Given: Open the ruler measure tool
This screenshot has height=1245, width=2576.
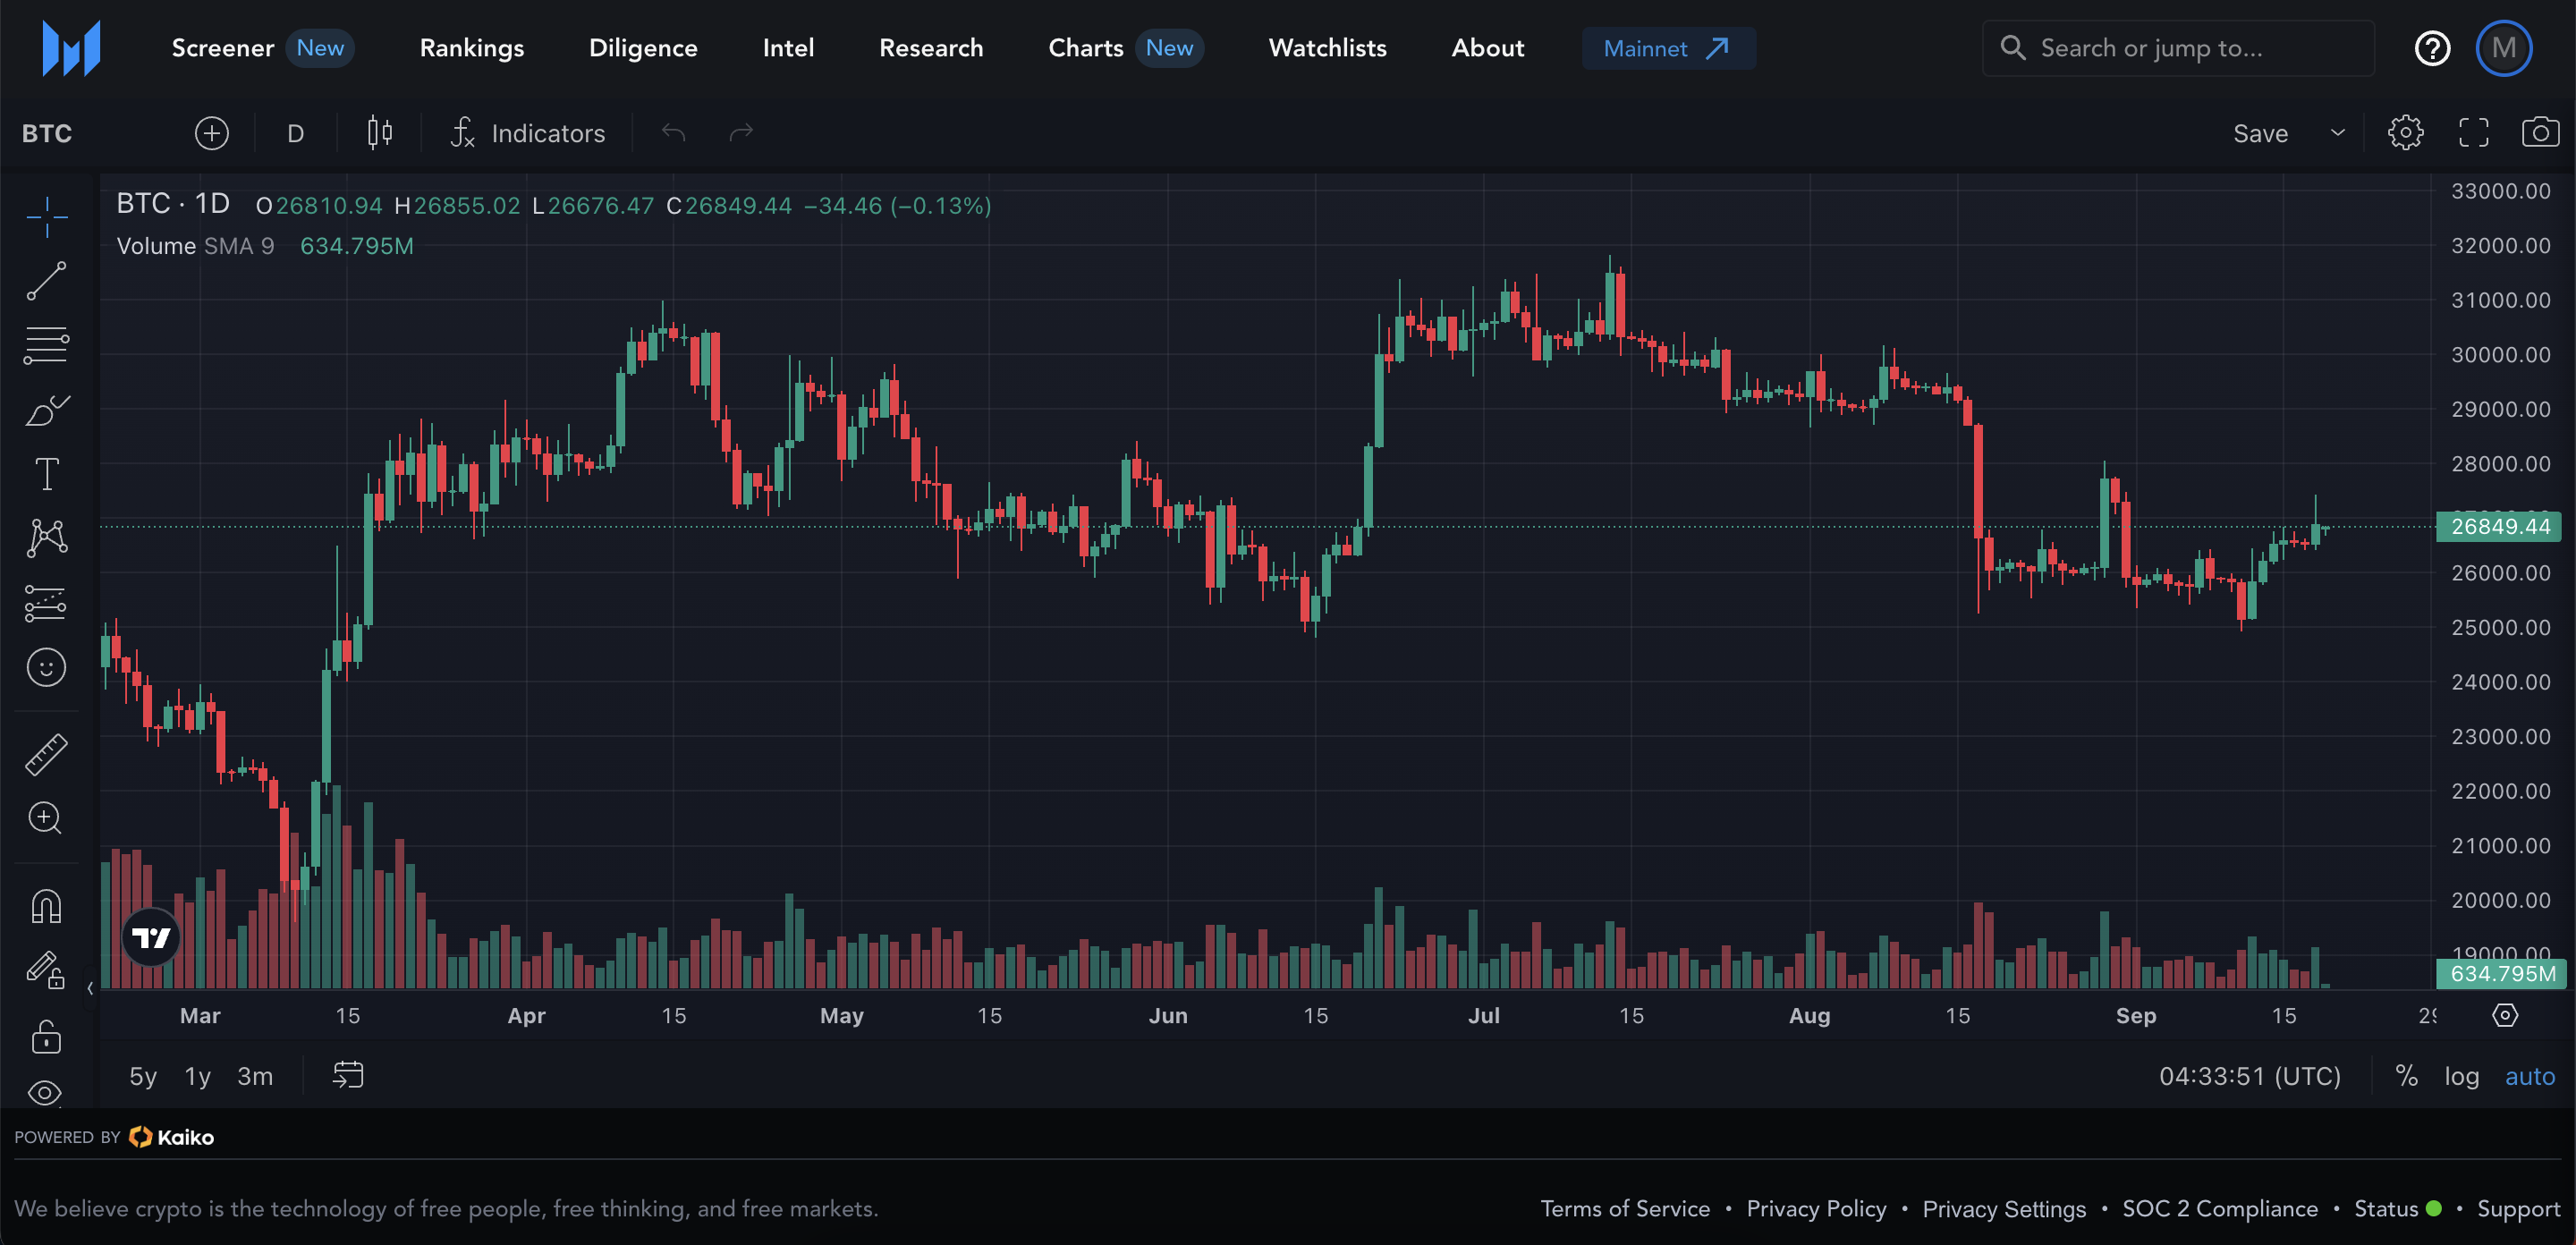Looking at the screenshot, I should tap(46, 755).
